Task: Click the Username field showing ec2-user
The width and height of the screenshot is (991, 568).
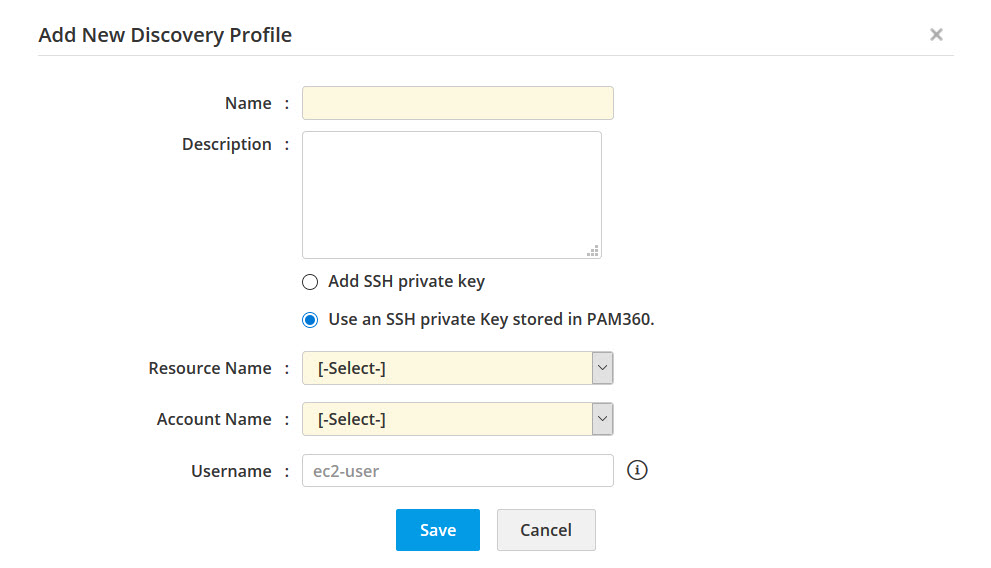Action: [x=457, y=471]
